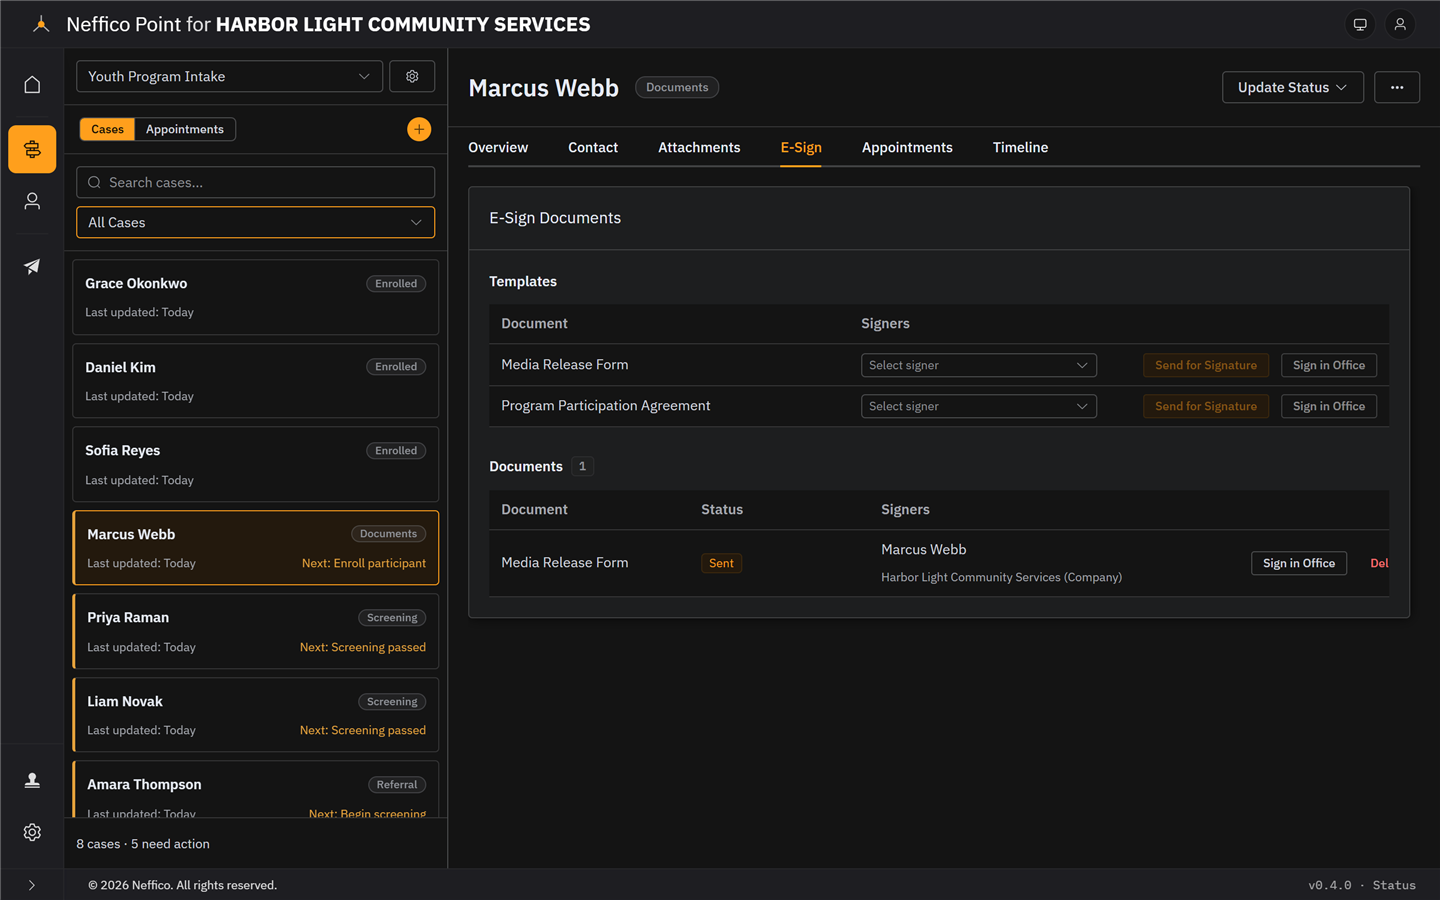The width and height of the screenshot is (1440, 900).
Task: Click the Documents count badge '1'
Action: (582, 466)
